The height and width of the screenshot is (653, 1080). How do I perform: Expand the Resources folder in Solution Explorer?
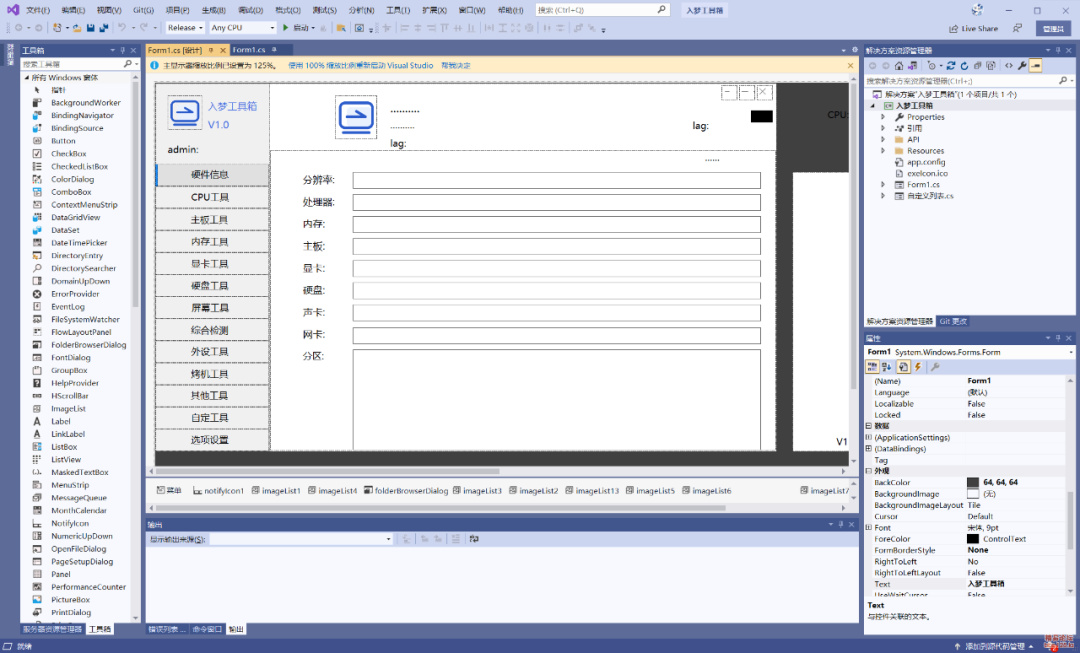click(x=883, y=151)
